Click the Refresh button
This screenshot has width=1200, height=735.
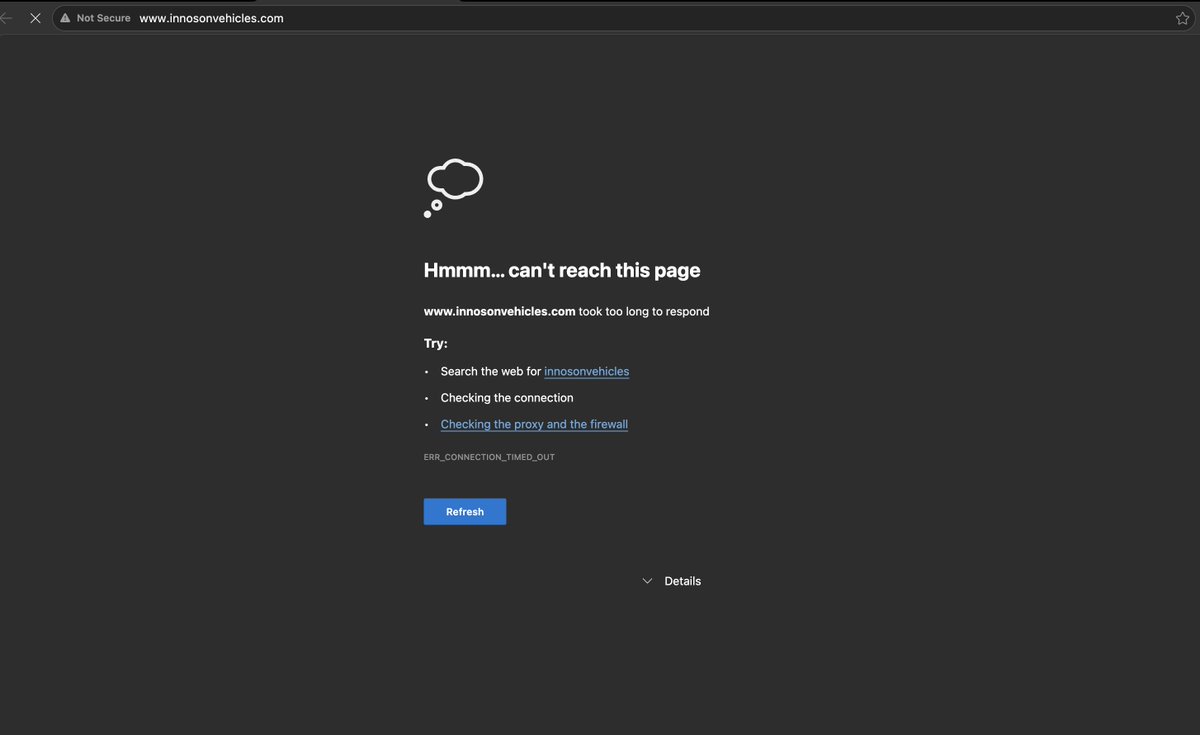pyautogui.click(x=465, y=512)
